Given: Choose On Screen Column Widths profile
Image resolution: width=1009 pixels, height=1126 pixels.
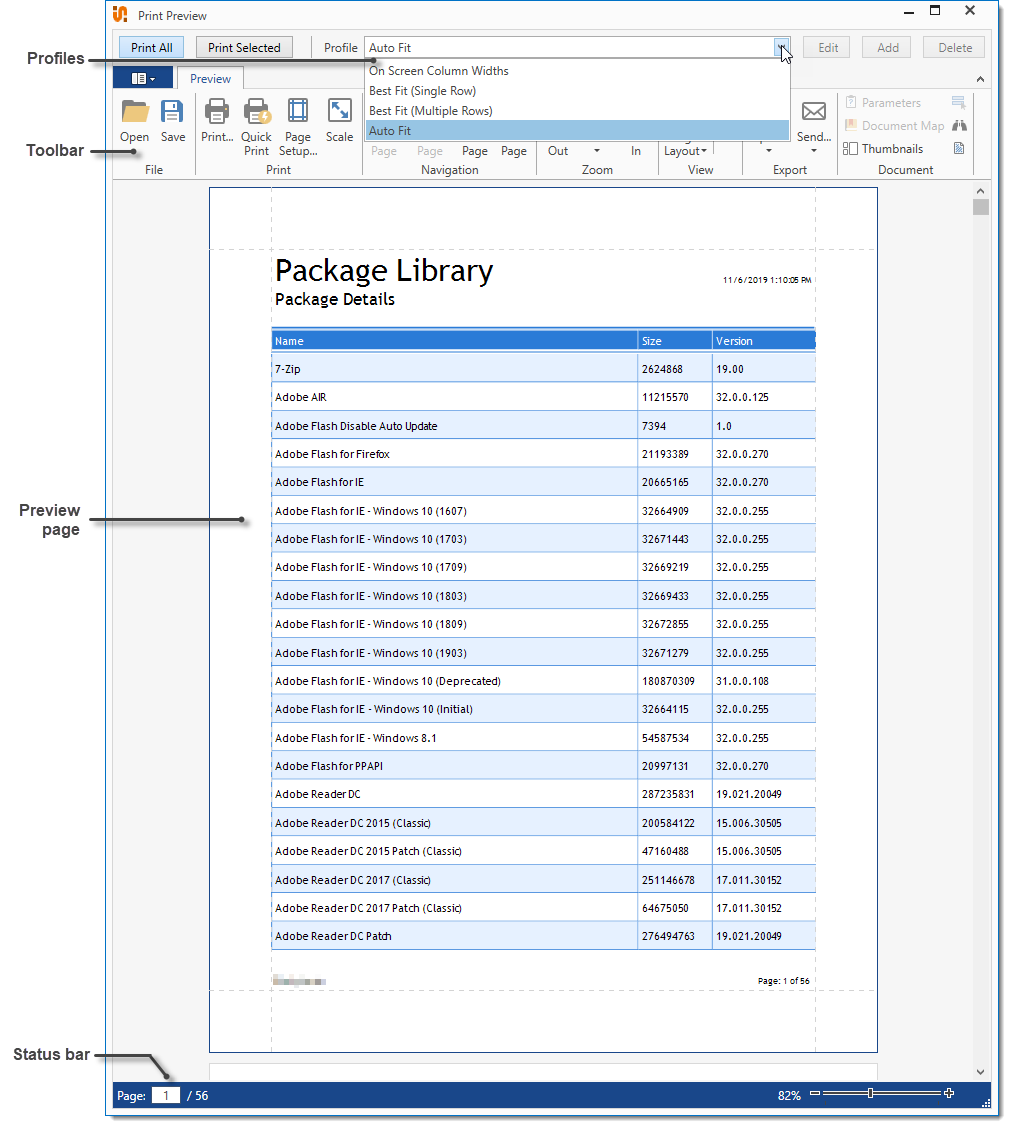Looking at the screenshot, I should point(438,71).
